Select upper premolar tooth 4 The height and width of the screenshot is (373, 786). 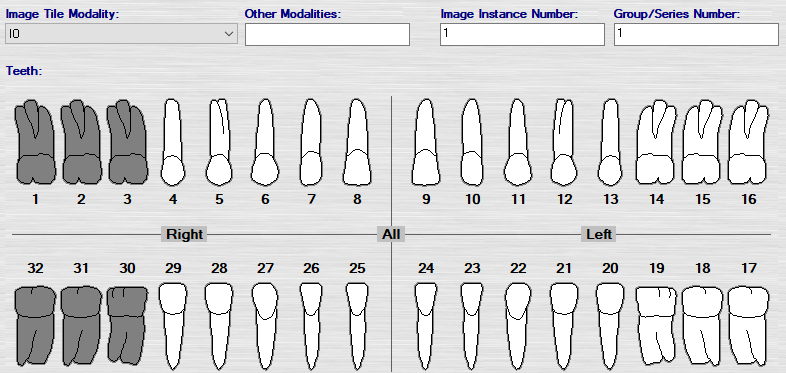click(173, 142)
